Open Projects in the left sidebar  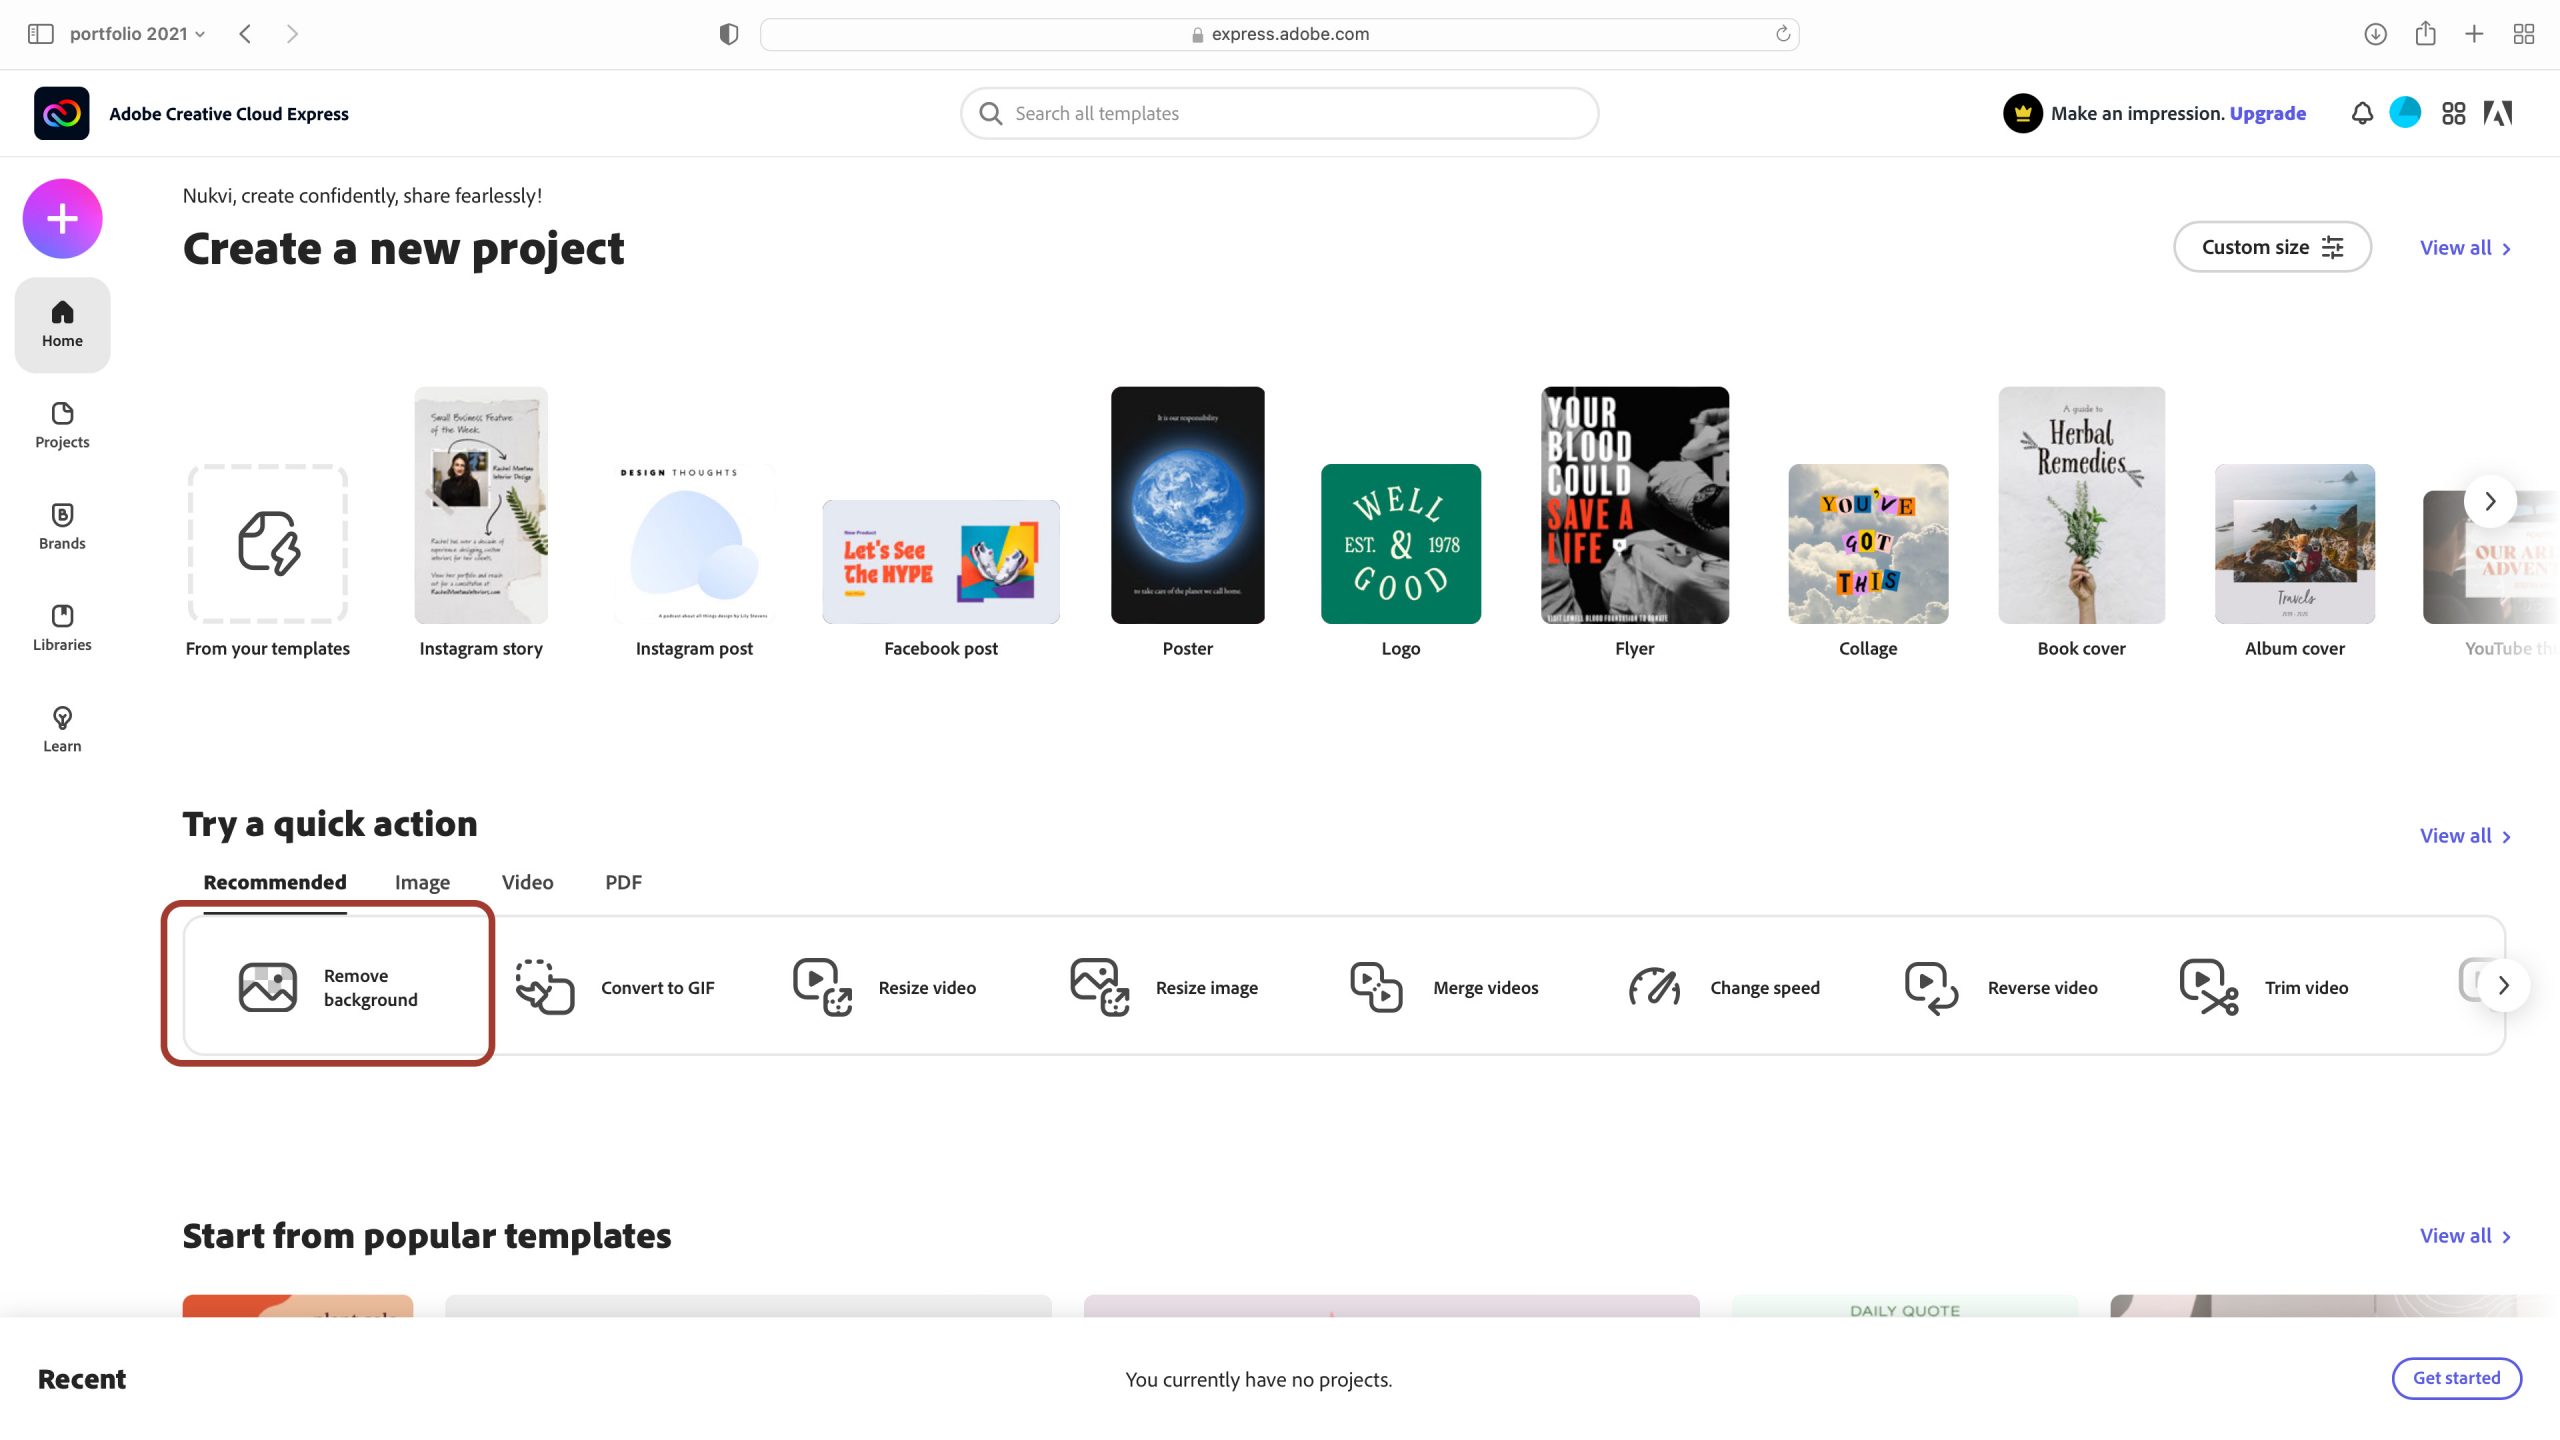[x=62, y=425]
